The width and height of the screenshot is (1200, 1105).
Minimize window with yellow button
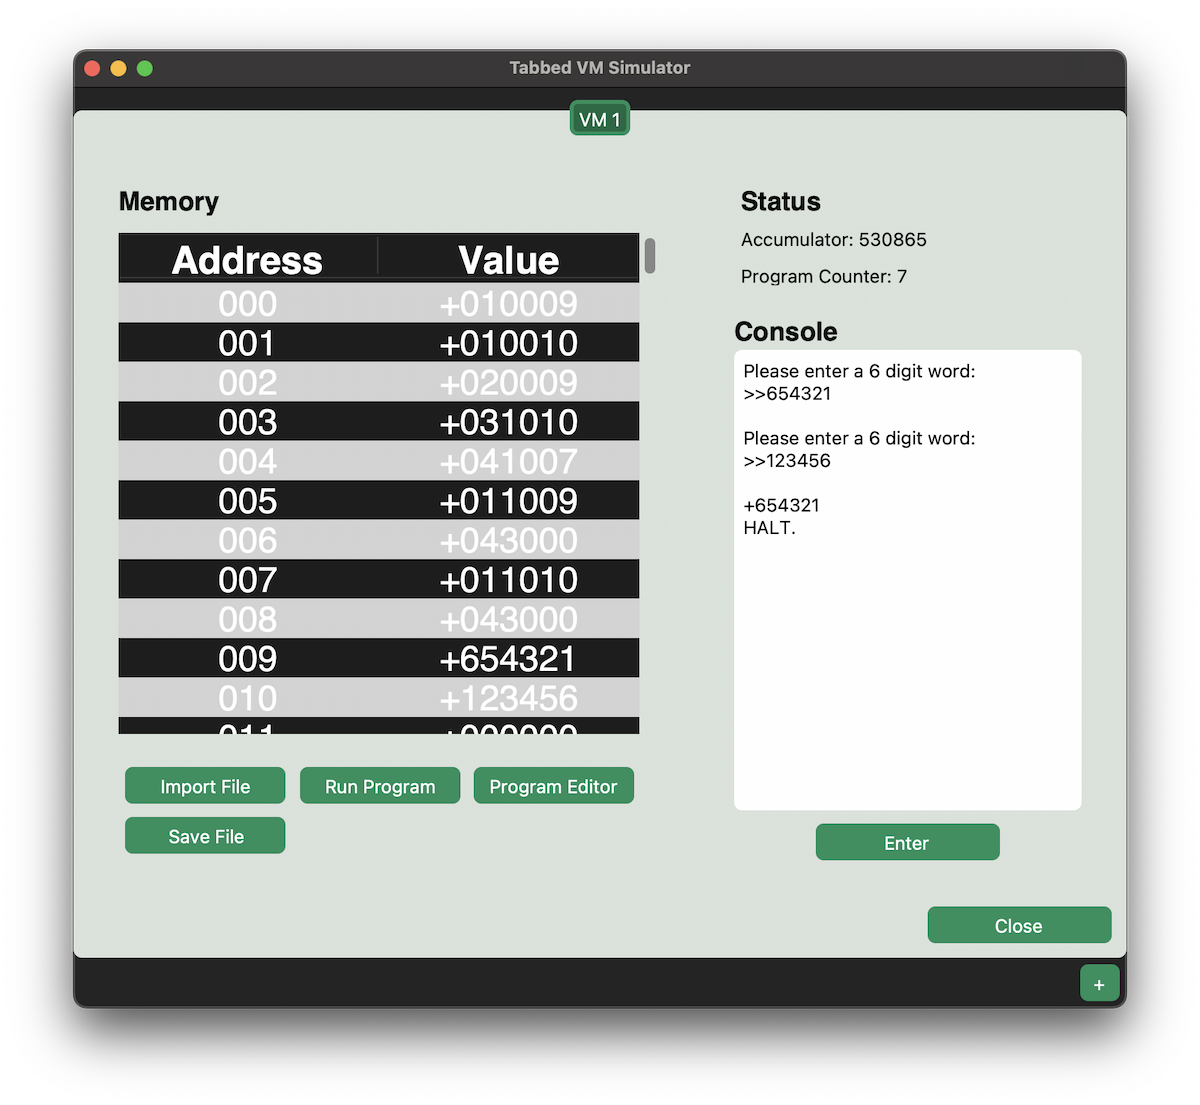(x=118, y=68)
